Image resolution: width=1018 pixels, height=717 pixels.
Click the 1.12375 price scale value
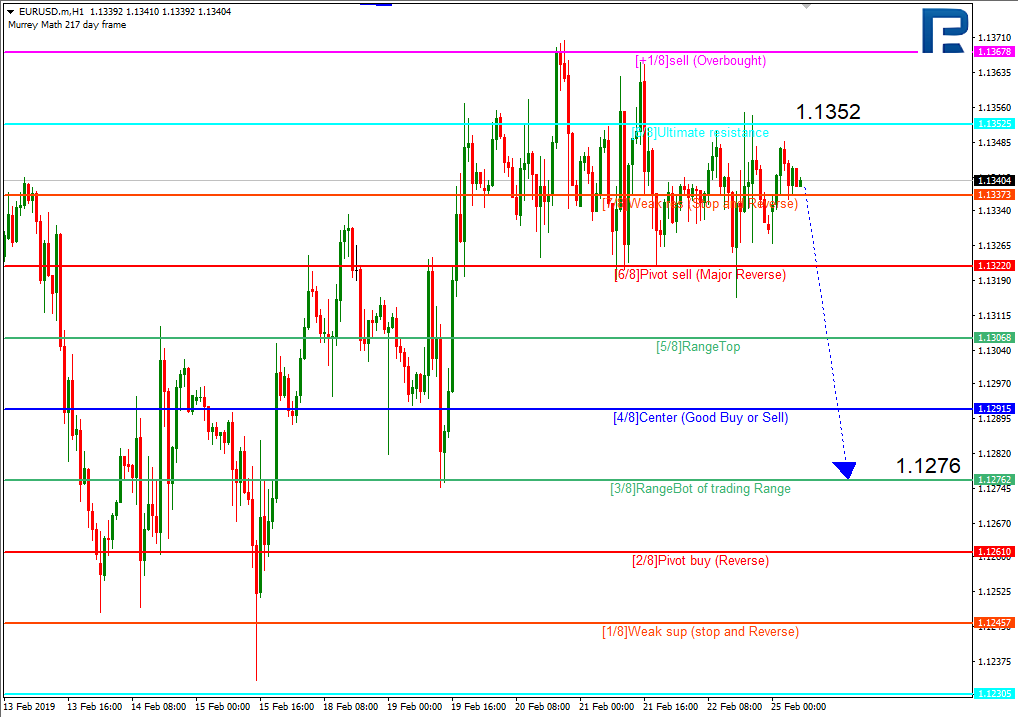[995, 661]
